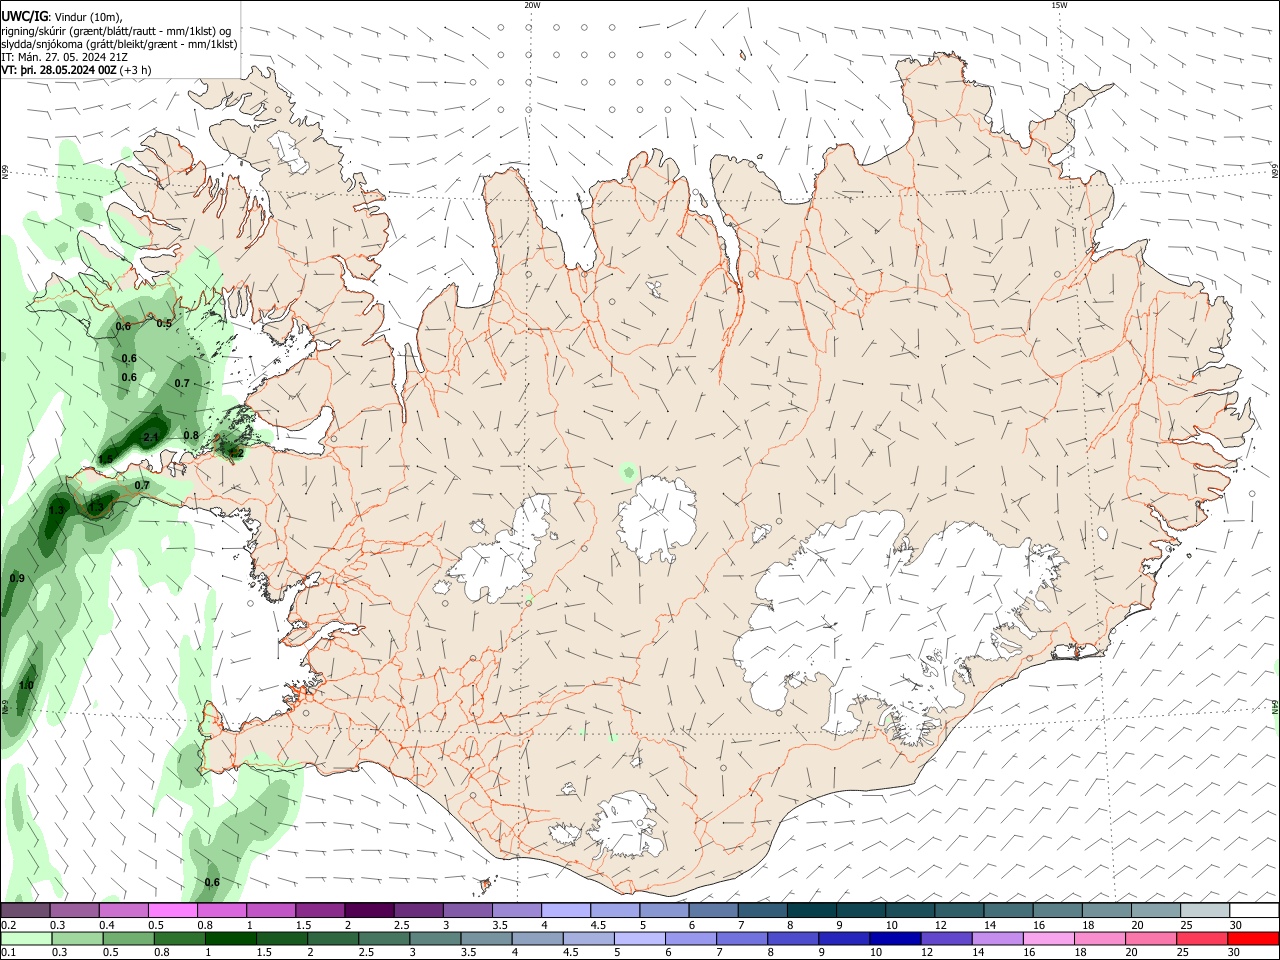This screenshot has width=1280, height=960.
Task: Click the 15W longitude label
Action: point(1059,5)
